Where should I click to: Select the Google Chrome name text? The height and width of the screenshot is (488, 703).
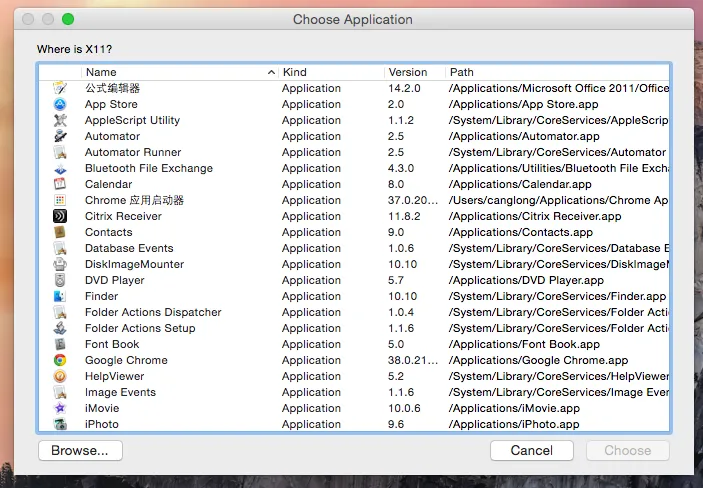(126, 360)
